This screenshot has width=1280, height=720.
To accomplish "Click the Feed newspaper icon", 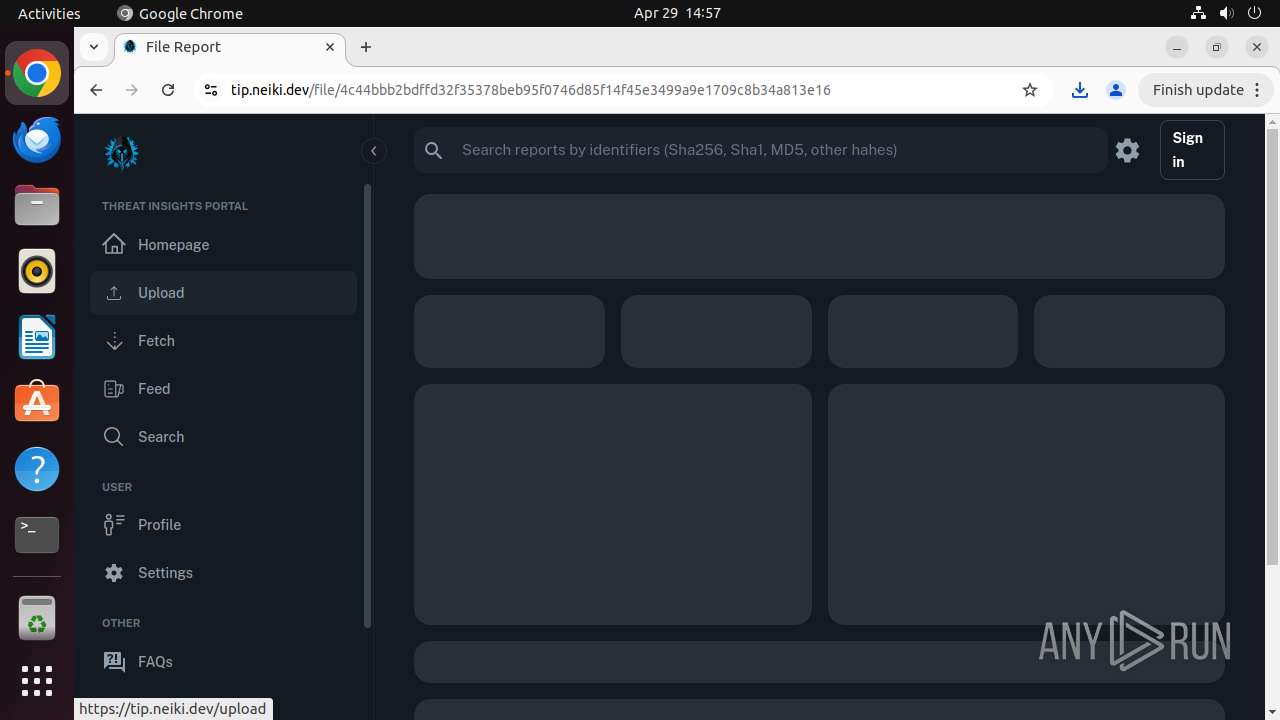I will (114, 389).
